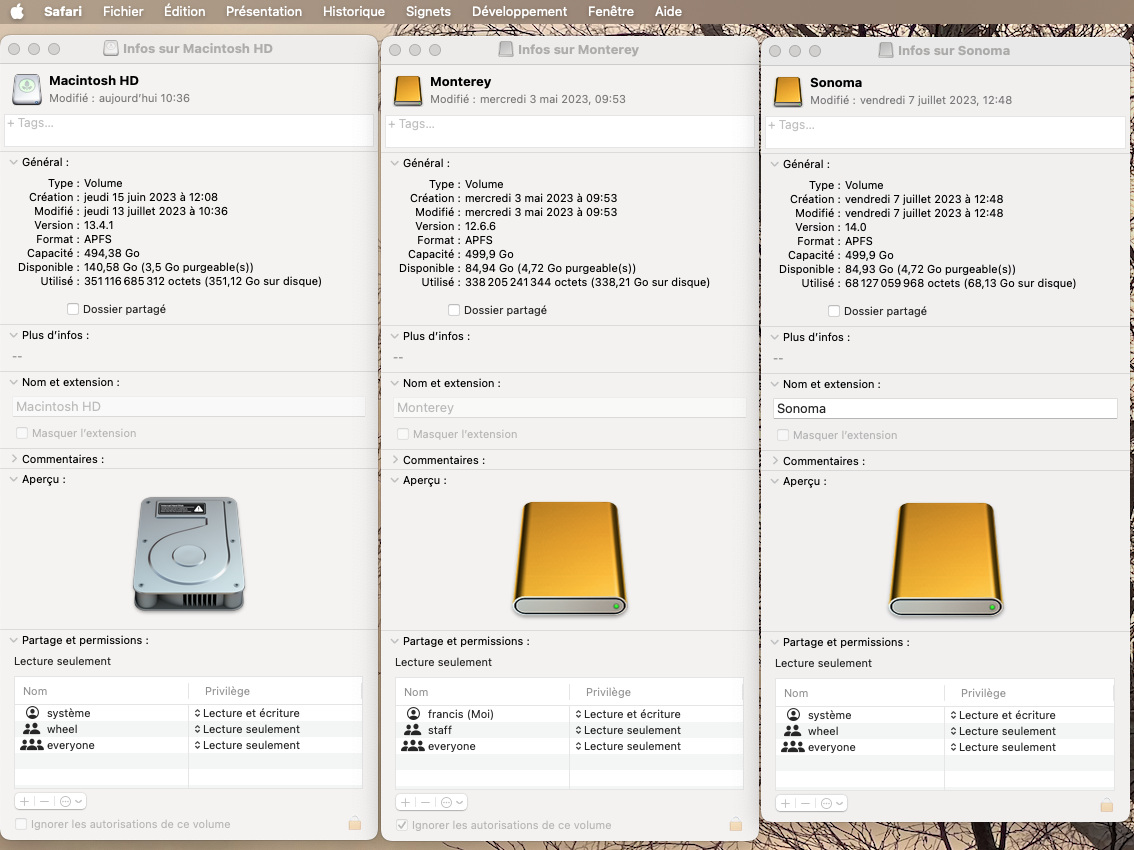Screen dimensions: 1134x850
Task: Click the Sonoma name text field
Action: [945, 408]
